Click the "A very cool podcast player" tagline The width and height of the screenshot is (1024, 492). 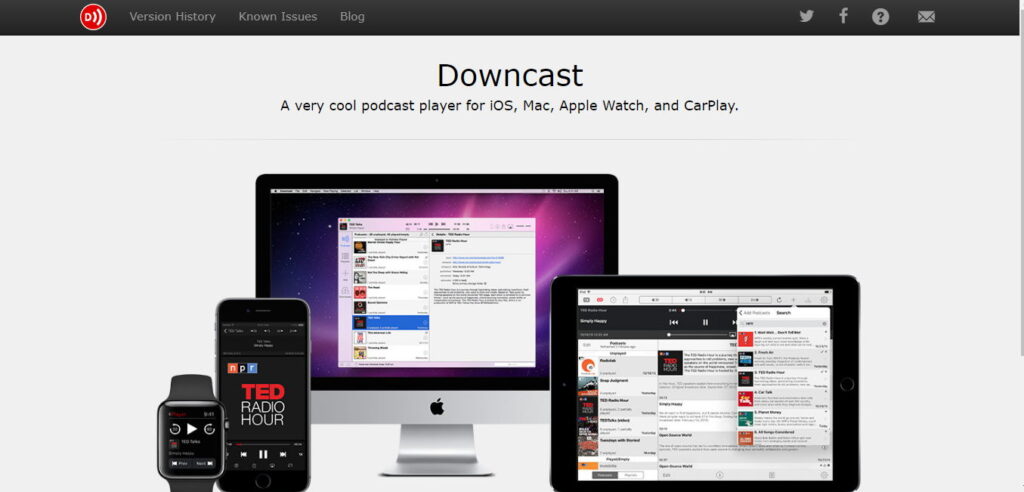[509, 106]
